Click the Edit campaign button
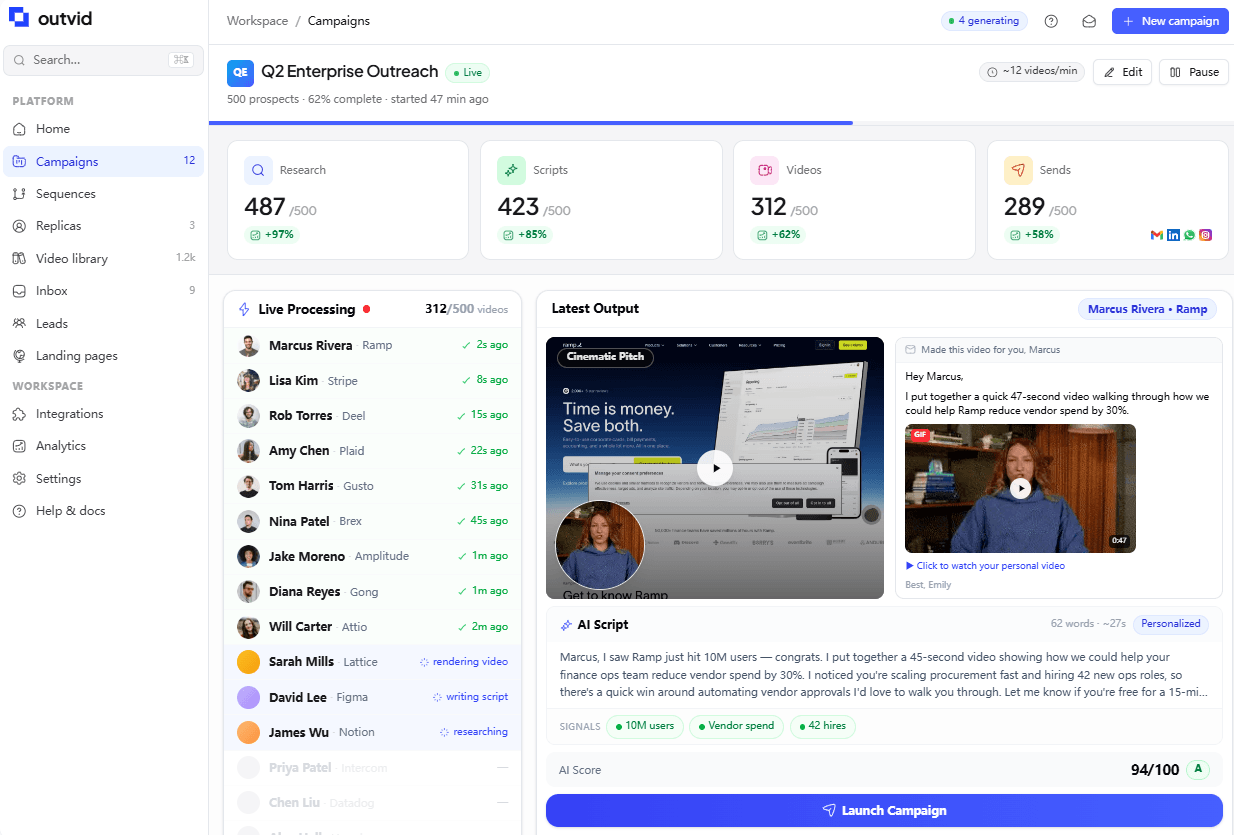Image resolution: width=1234 pixels, height=835 pixels. pyautogui.click(x=1123, y=72)
